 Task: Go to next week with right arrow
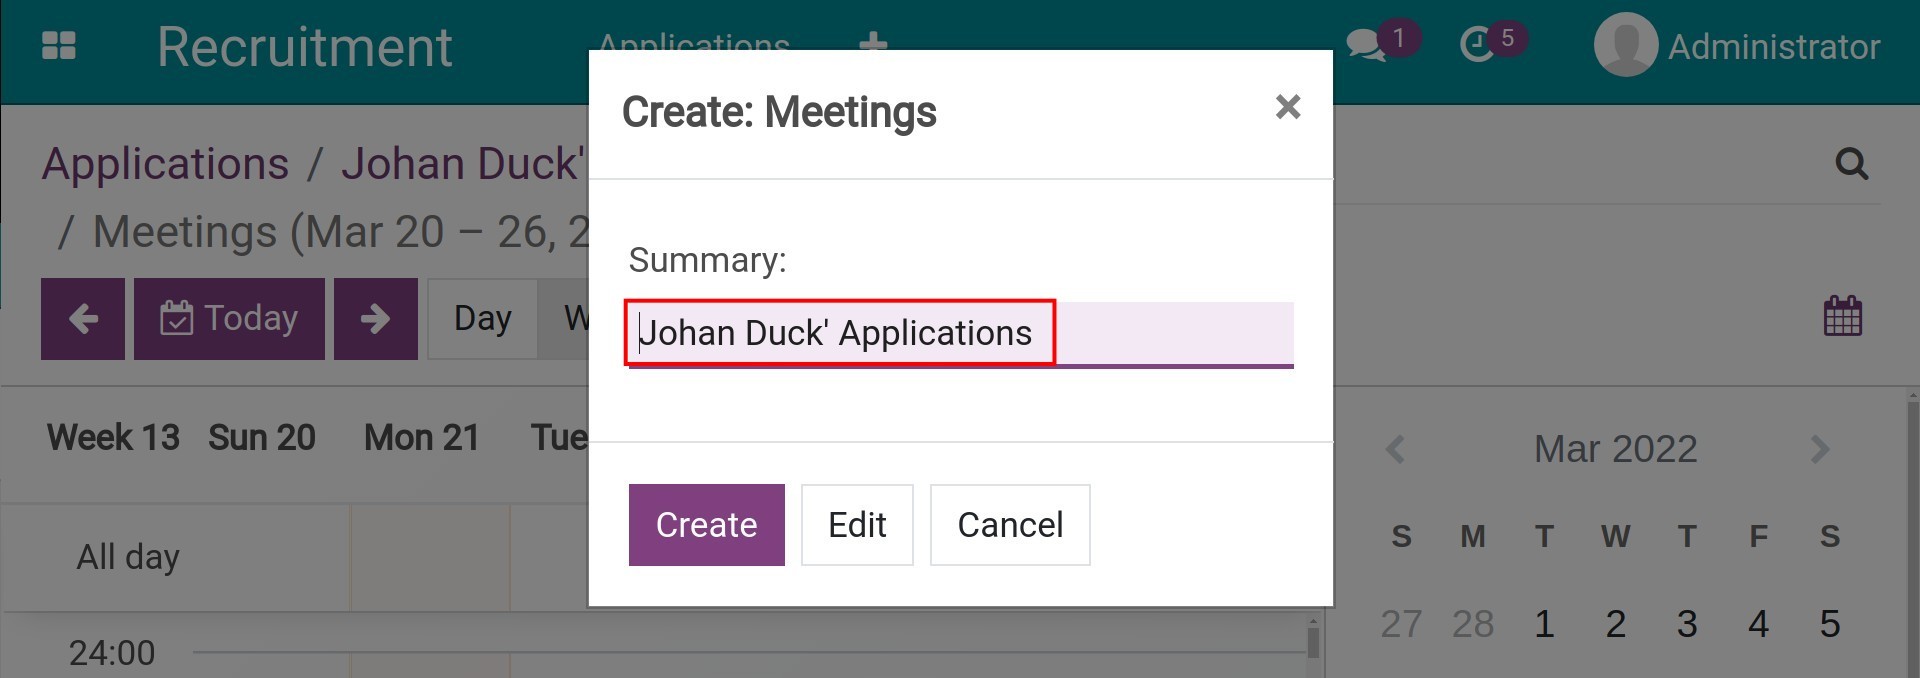click(375, 318)
